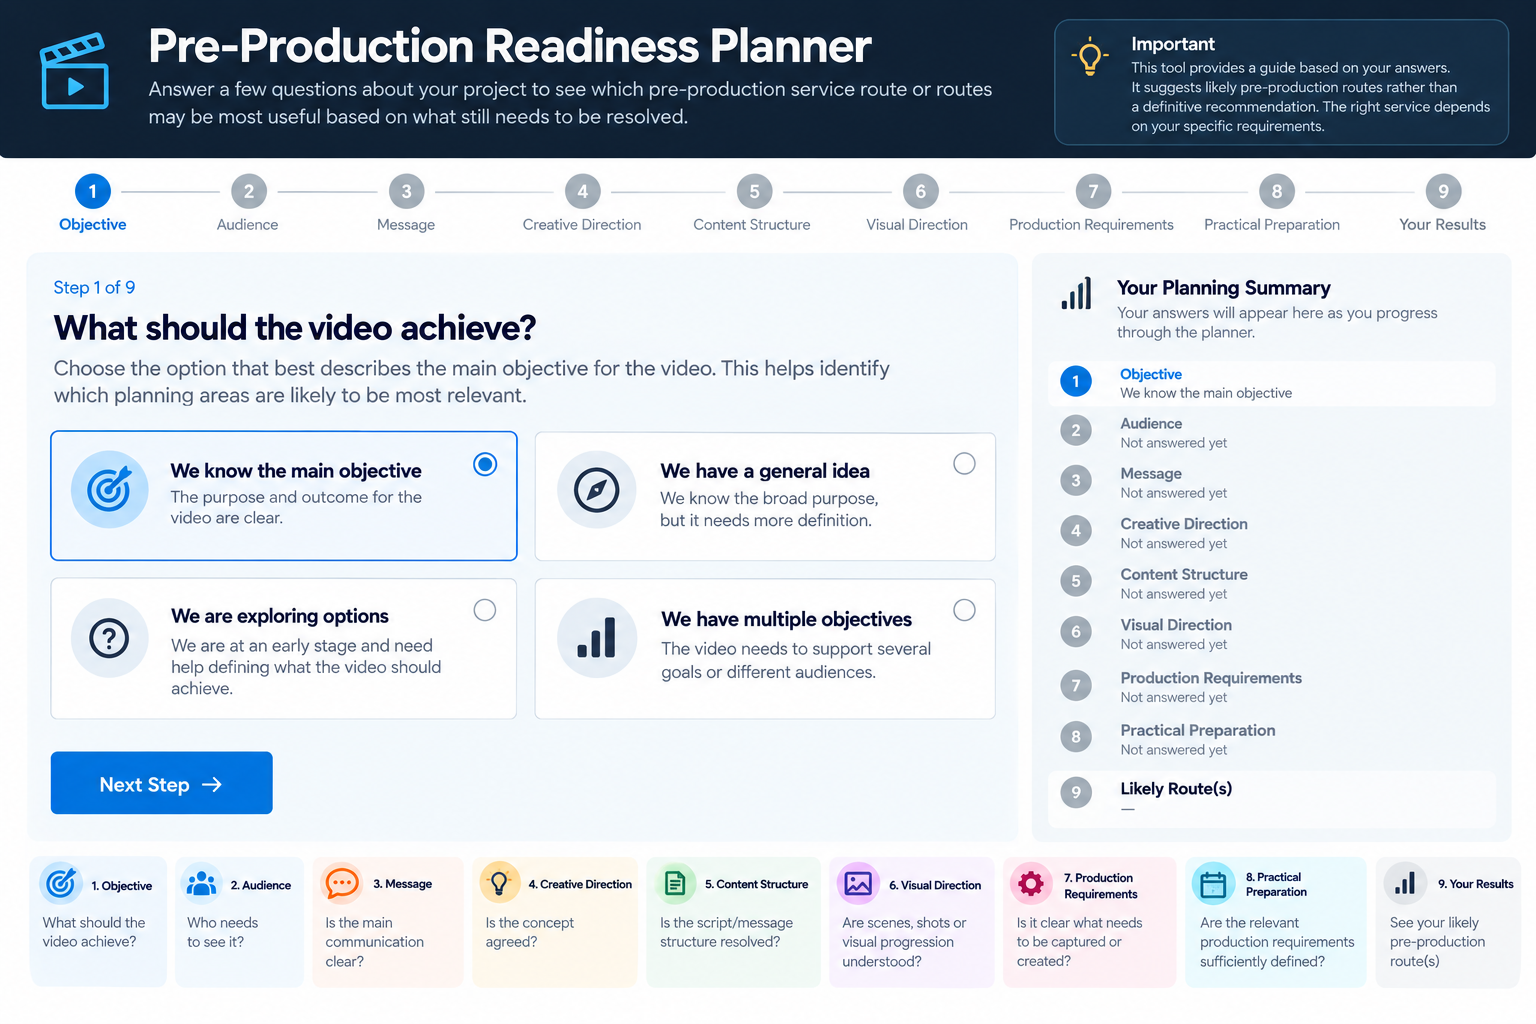This screenshot has height=1024, width=1536.
Task: Select the Likely Route(s) row in Planning Summary
Action: point(1272,797)
